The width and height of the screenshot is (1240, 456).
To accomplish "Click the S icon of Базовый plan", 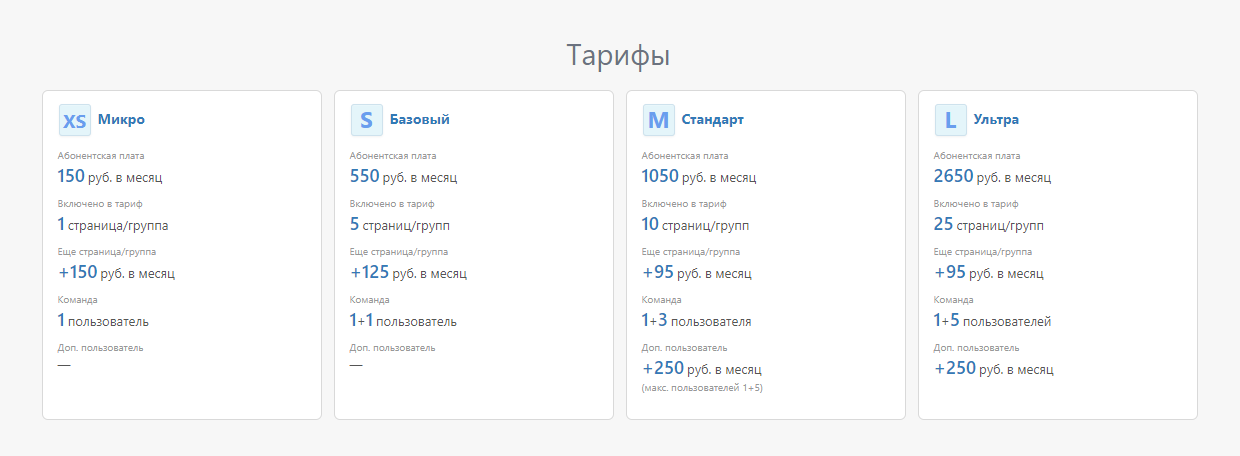I will coord(366,120).
